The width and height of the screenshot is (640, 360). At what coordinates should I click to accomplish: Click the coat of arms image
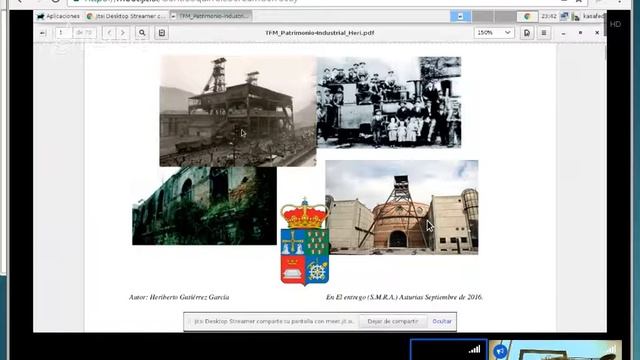[305, 242]
